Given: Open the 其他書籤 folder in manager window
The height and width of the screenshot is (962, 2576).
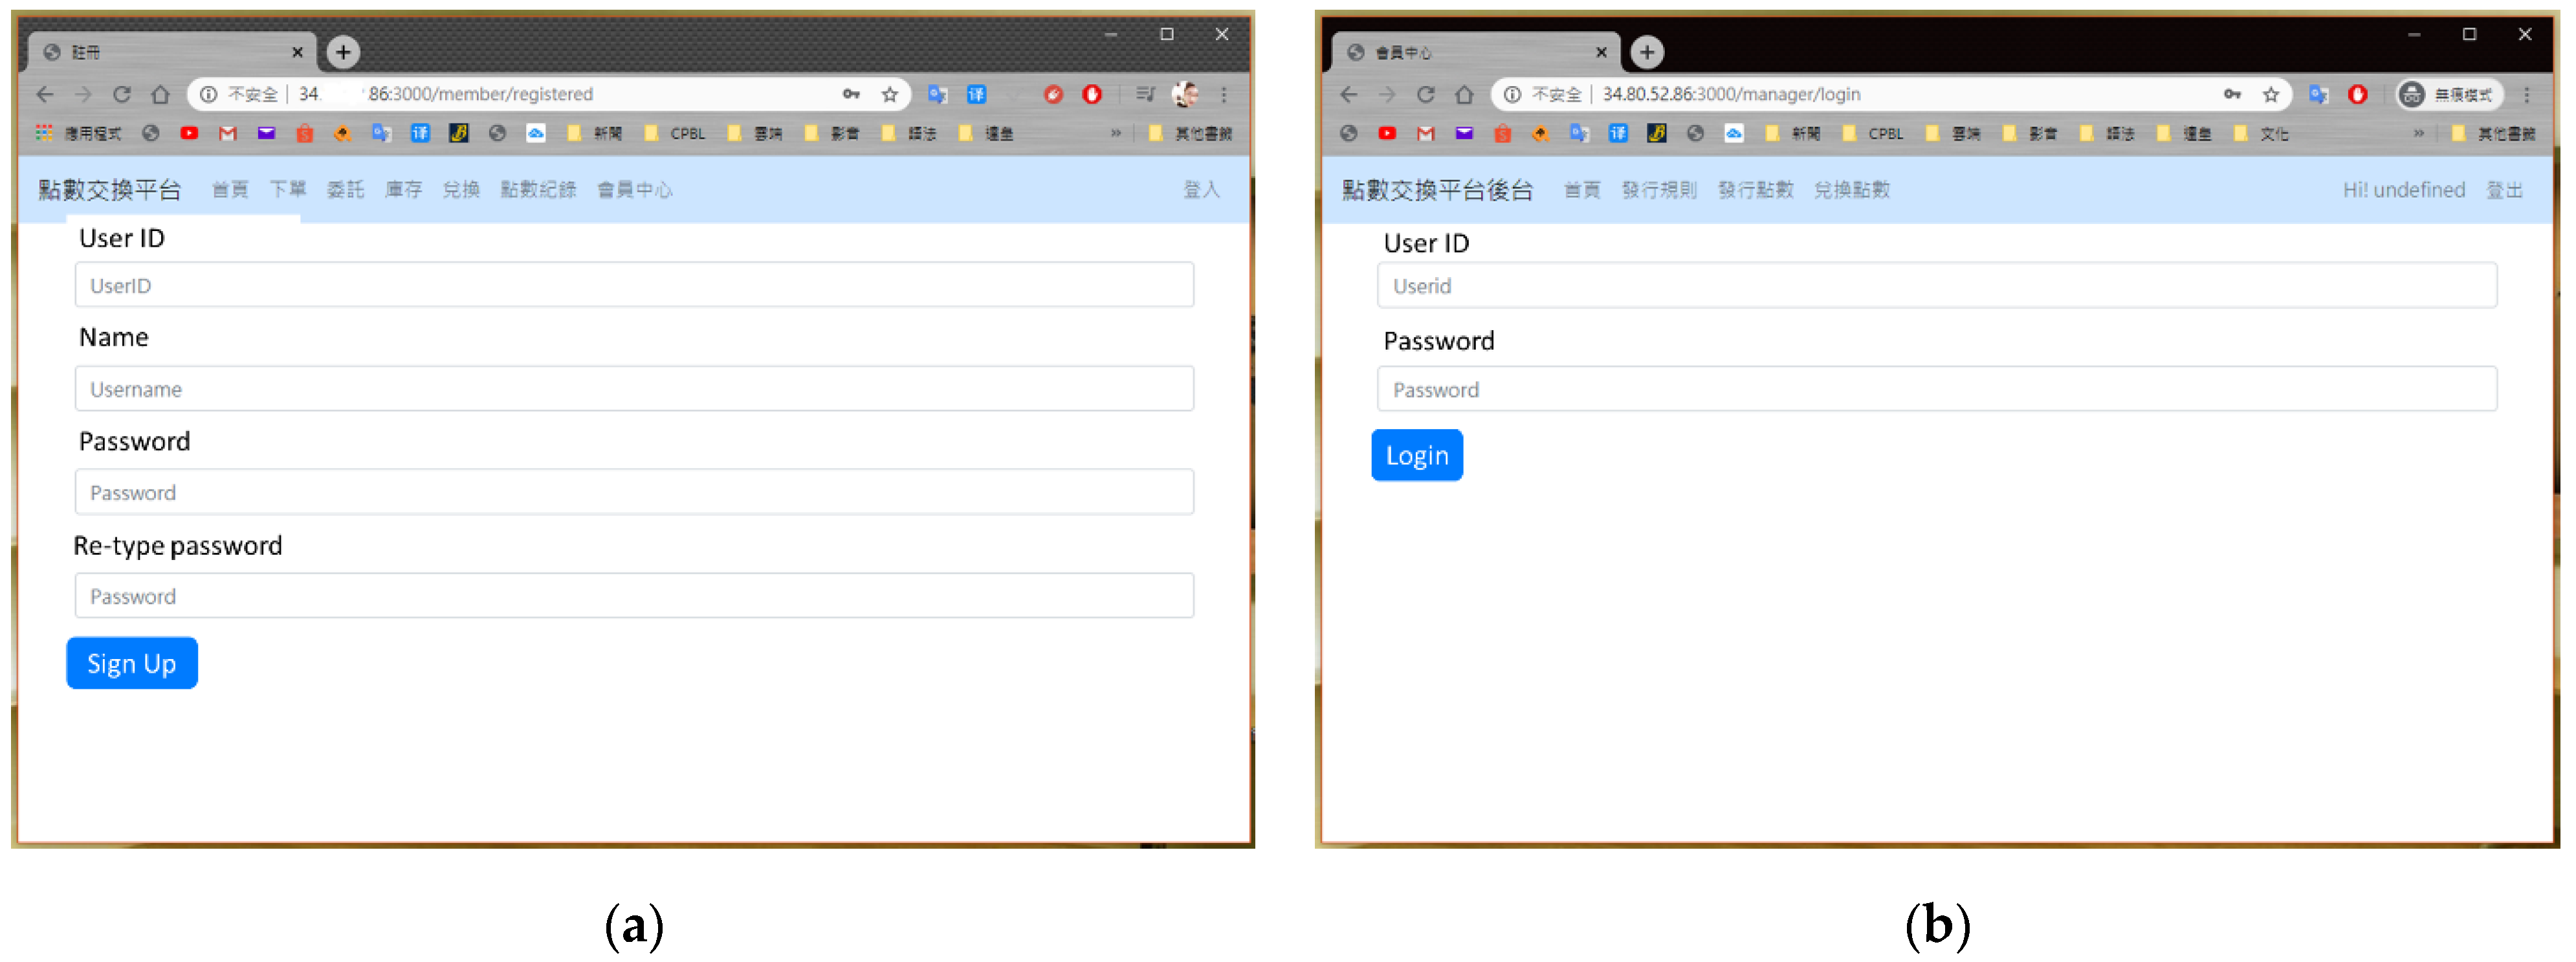Looking at the screenshot, I should 2495,133.
